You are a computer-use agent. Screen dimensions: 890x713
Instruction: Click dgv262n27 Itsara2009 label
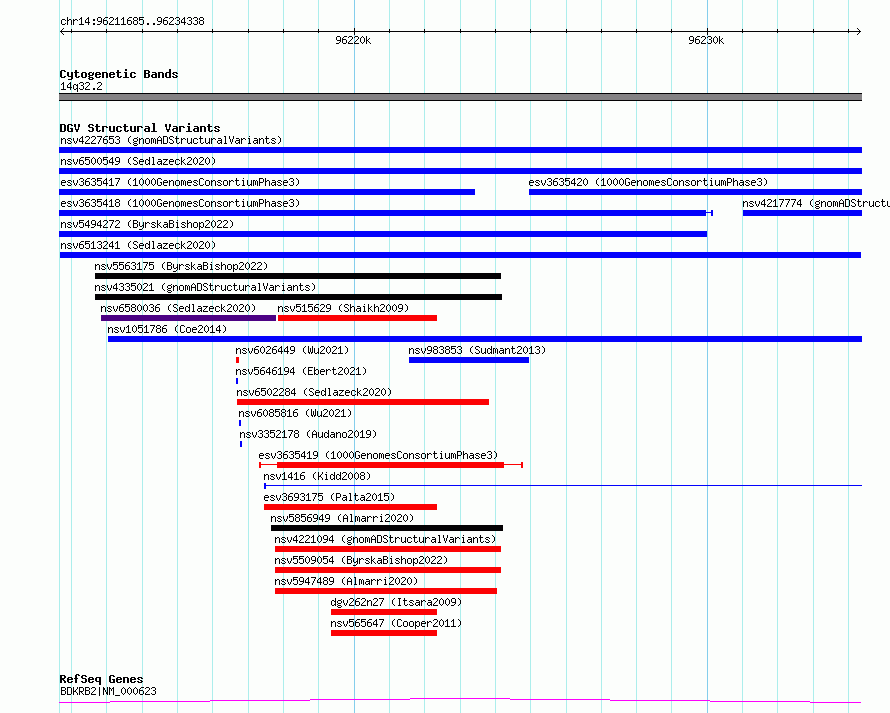pyautogui.click(x=396, y=602)
